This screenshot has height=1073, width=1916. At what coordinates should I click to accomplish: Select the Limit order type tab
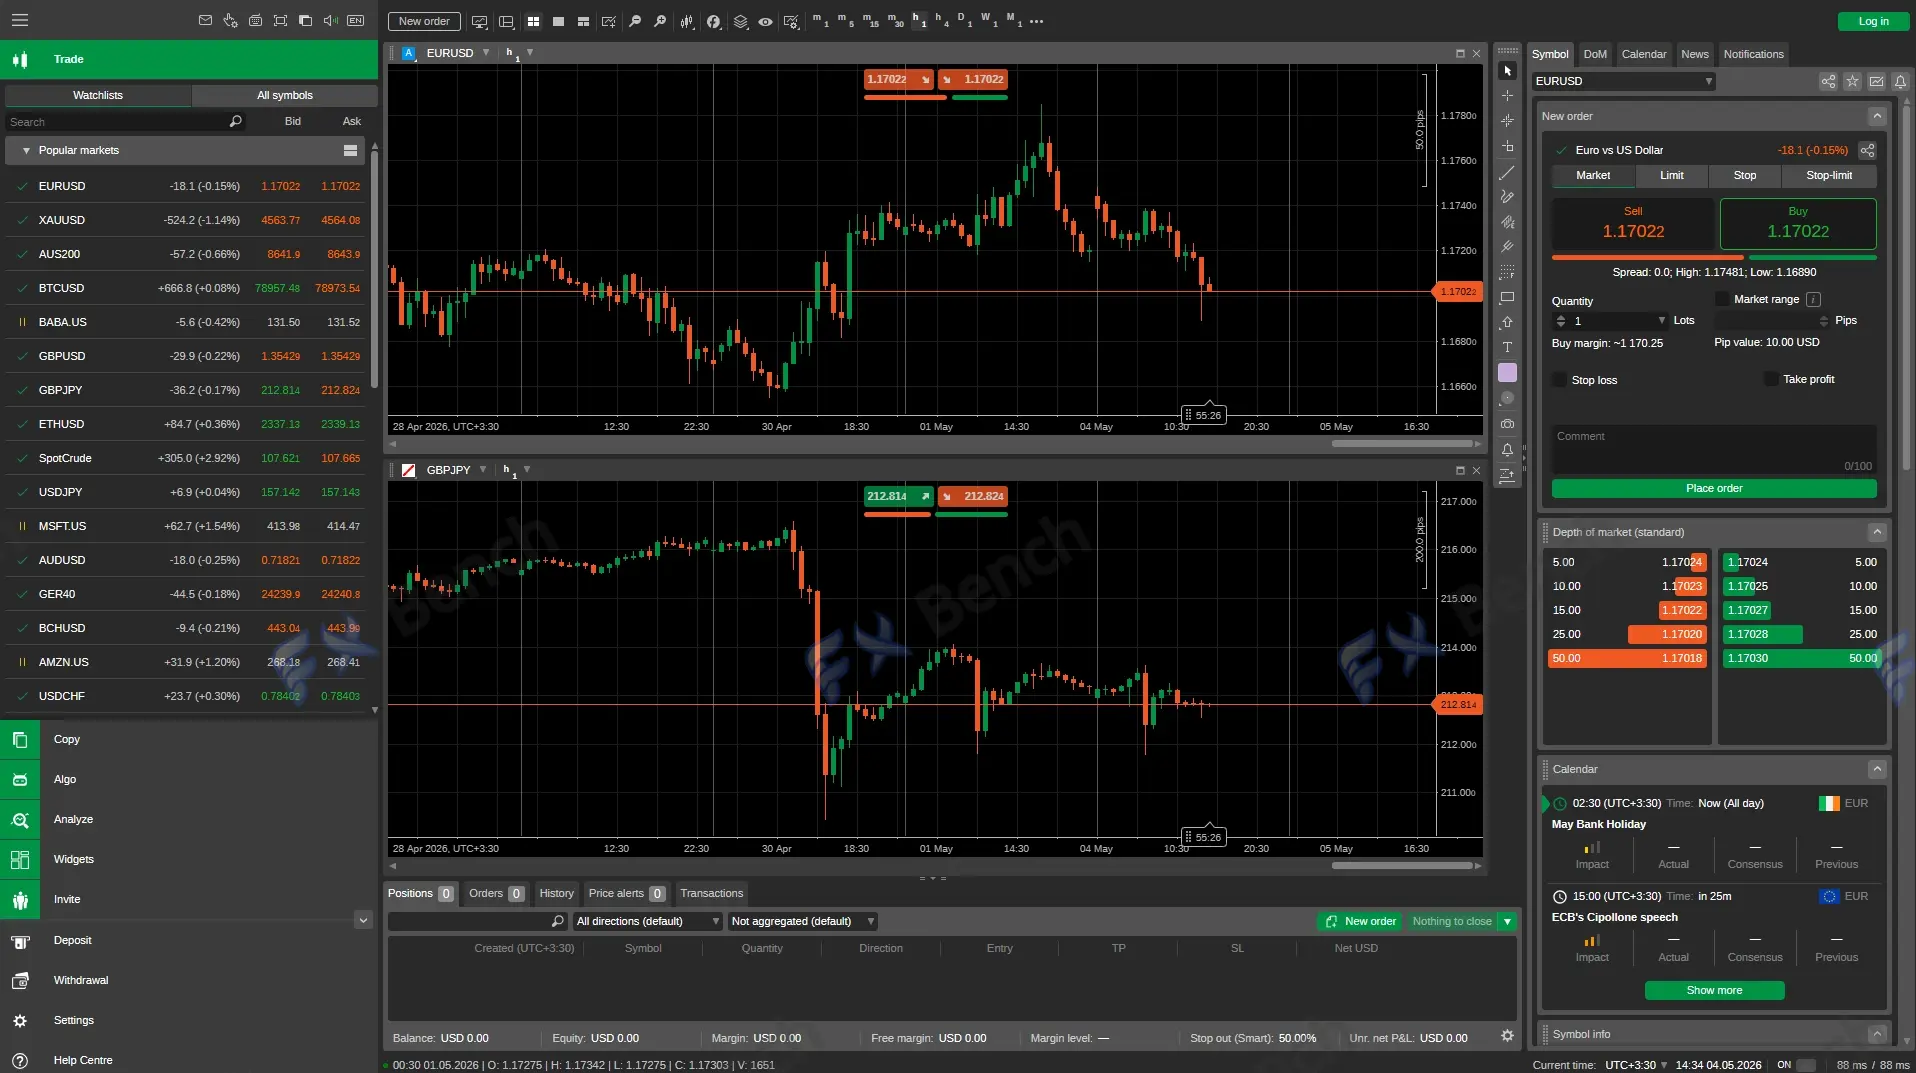(x=1671, y=175)
